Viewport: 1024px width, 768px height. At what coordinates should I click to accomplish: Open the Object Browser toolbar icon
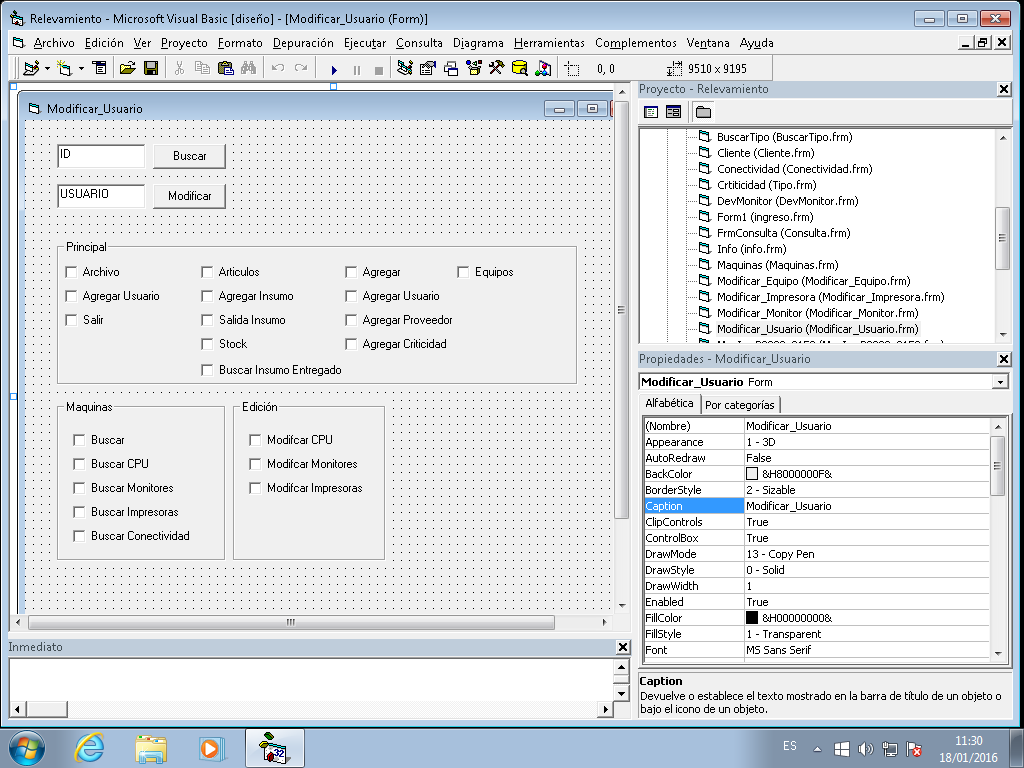pos(473,68)
